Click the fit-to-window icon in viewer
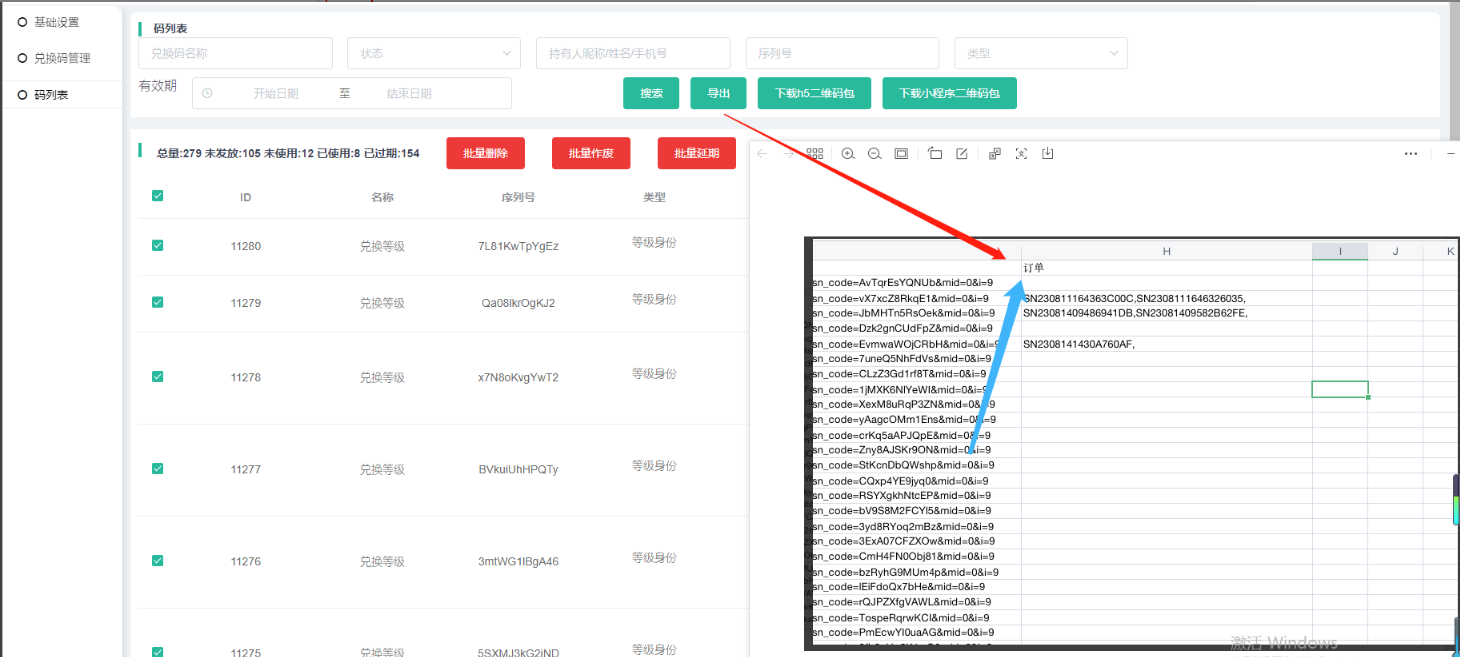 coord(901,154)
